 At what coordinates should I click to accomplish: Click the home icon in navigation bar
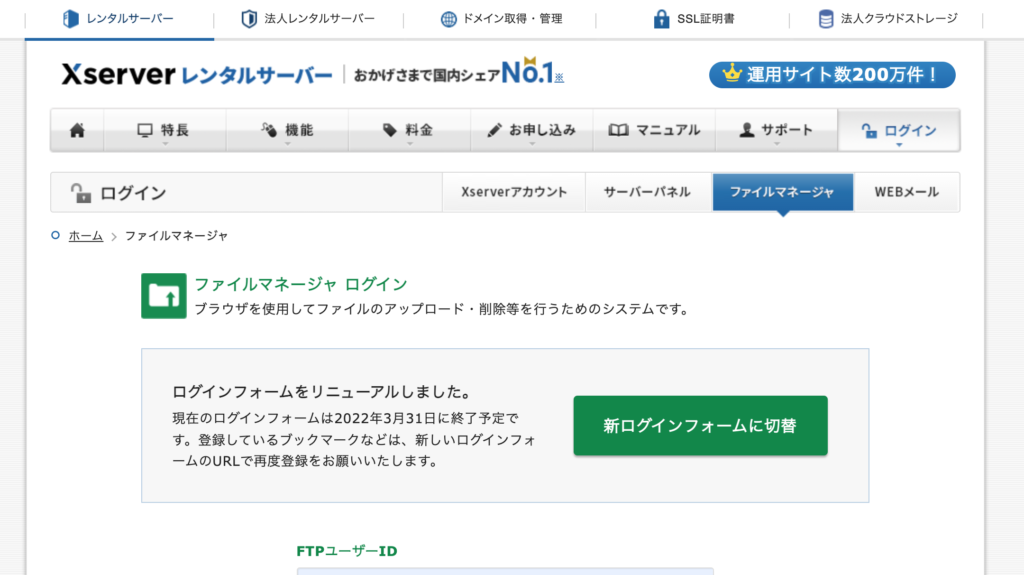point(77,130)
